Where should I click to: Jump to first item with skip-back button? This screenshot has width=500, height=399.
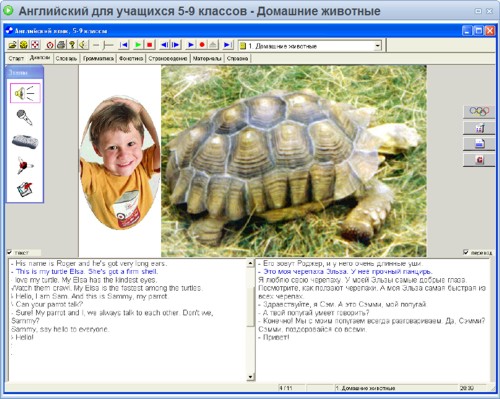[x=124, y=45]
